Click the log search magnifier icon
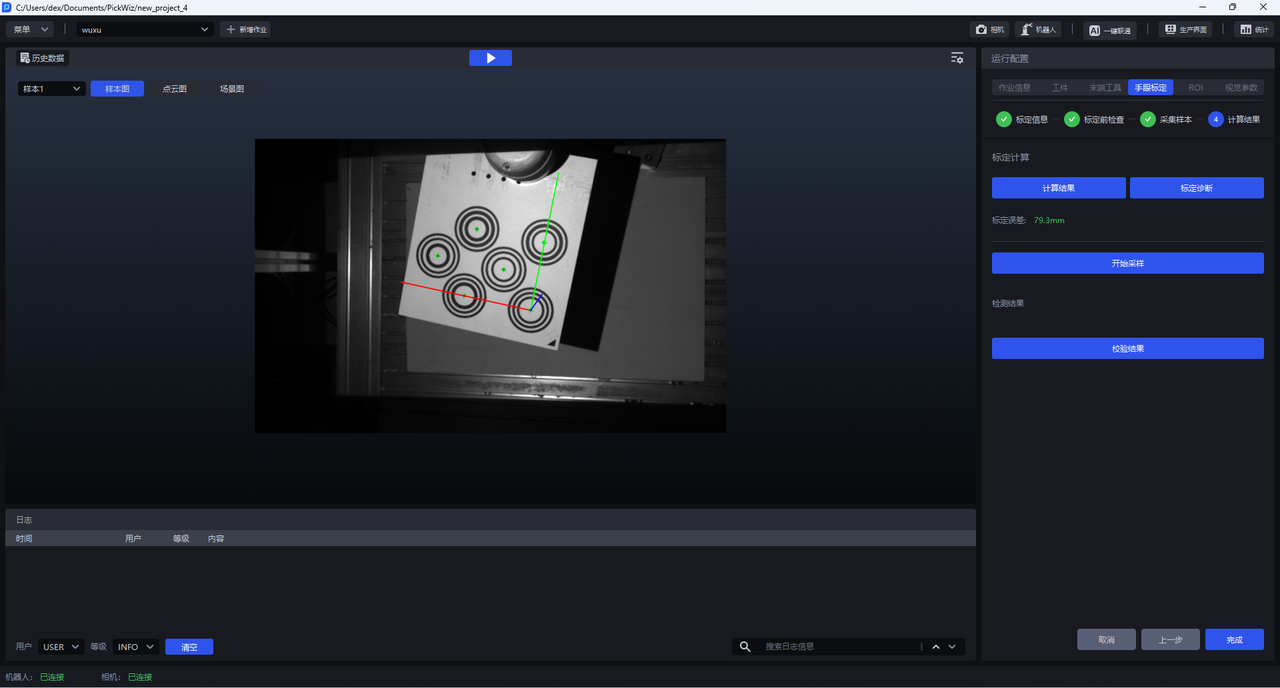The image size is (1280, 688). click(745, 647)
